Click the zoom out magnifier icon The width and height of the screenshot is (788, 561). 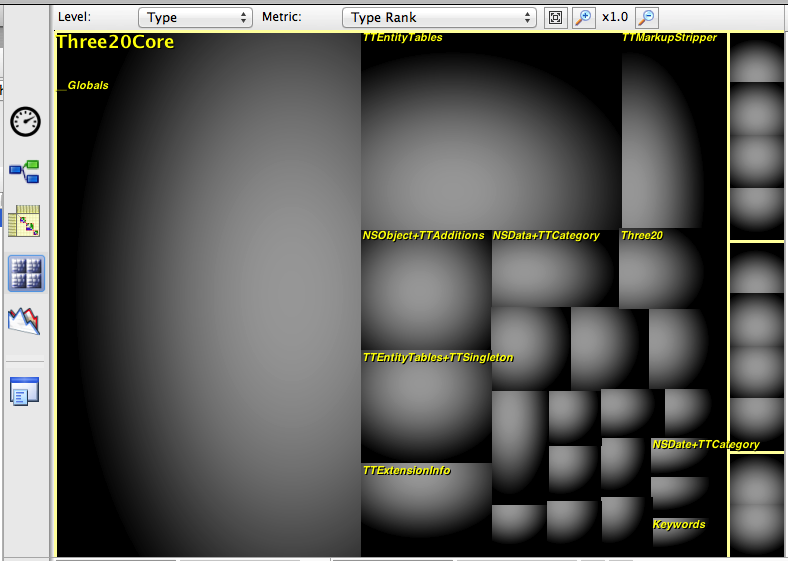coord(647,18)
